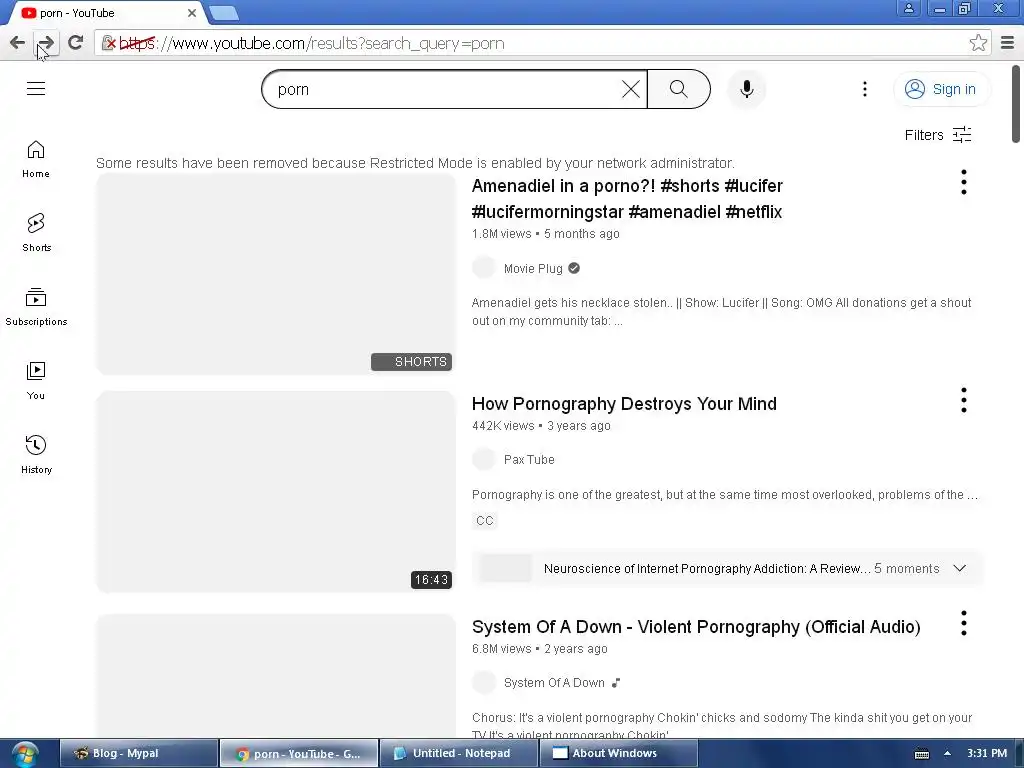Click the browser forward arrow
1024x768 pixels.
pos(46,43)
